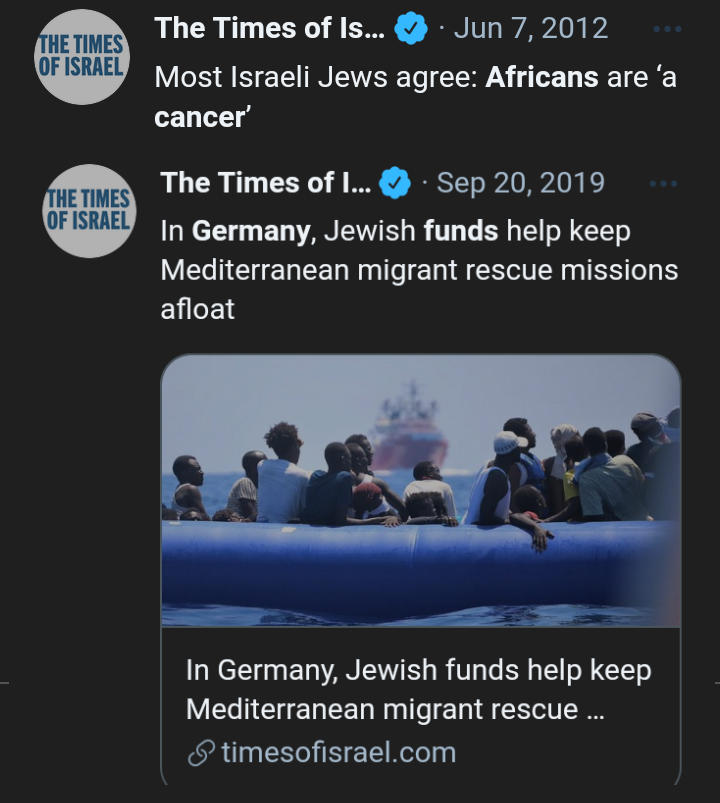This screenshot has height=803, width=720.
Task: Click the bold word 'Africans'
Action: [542, 77]
